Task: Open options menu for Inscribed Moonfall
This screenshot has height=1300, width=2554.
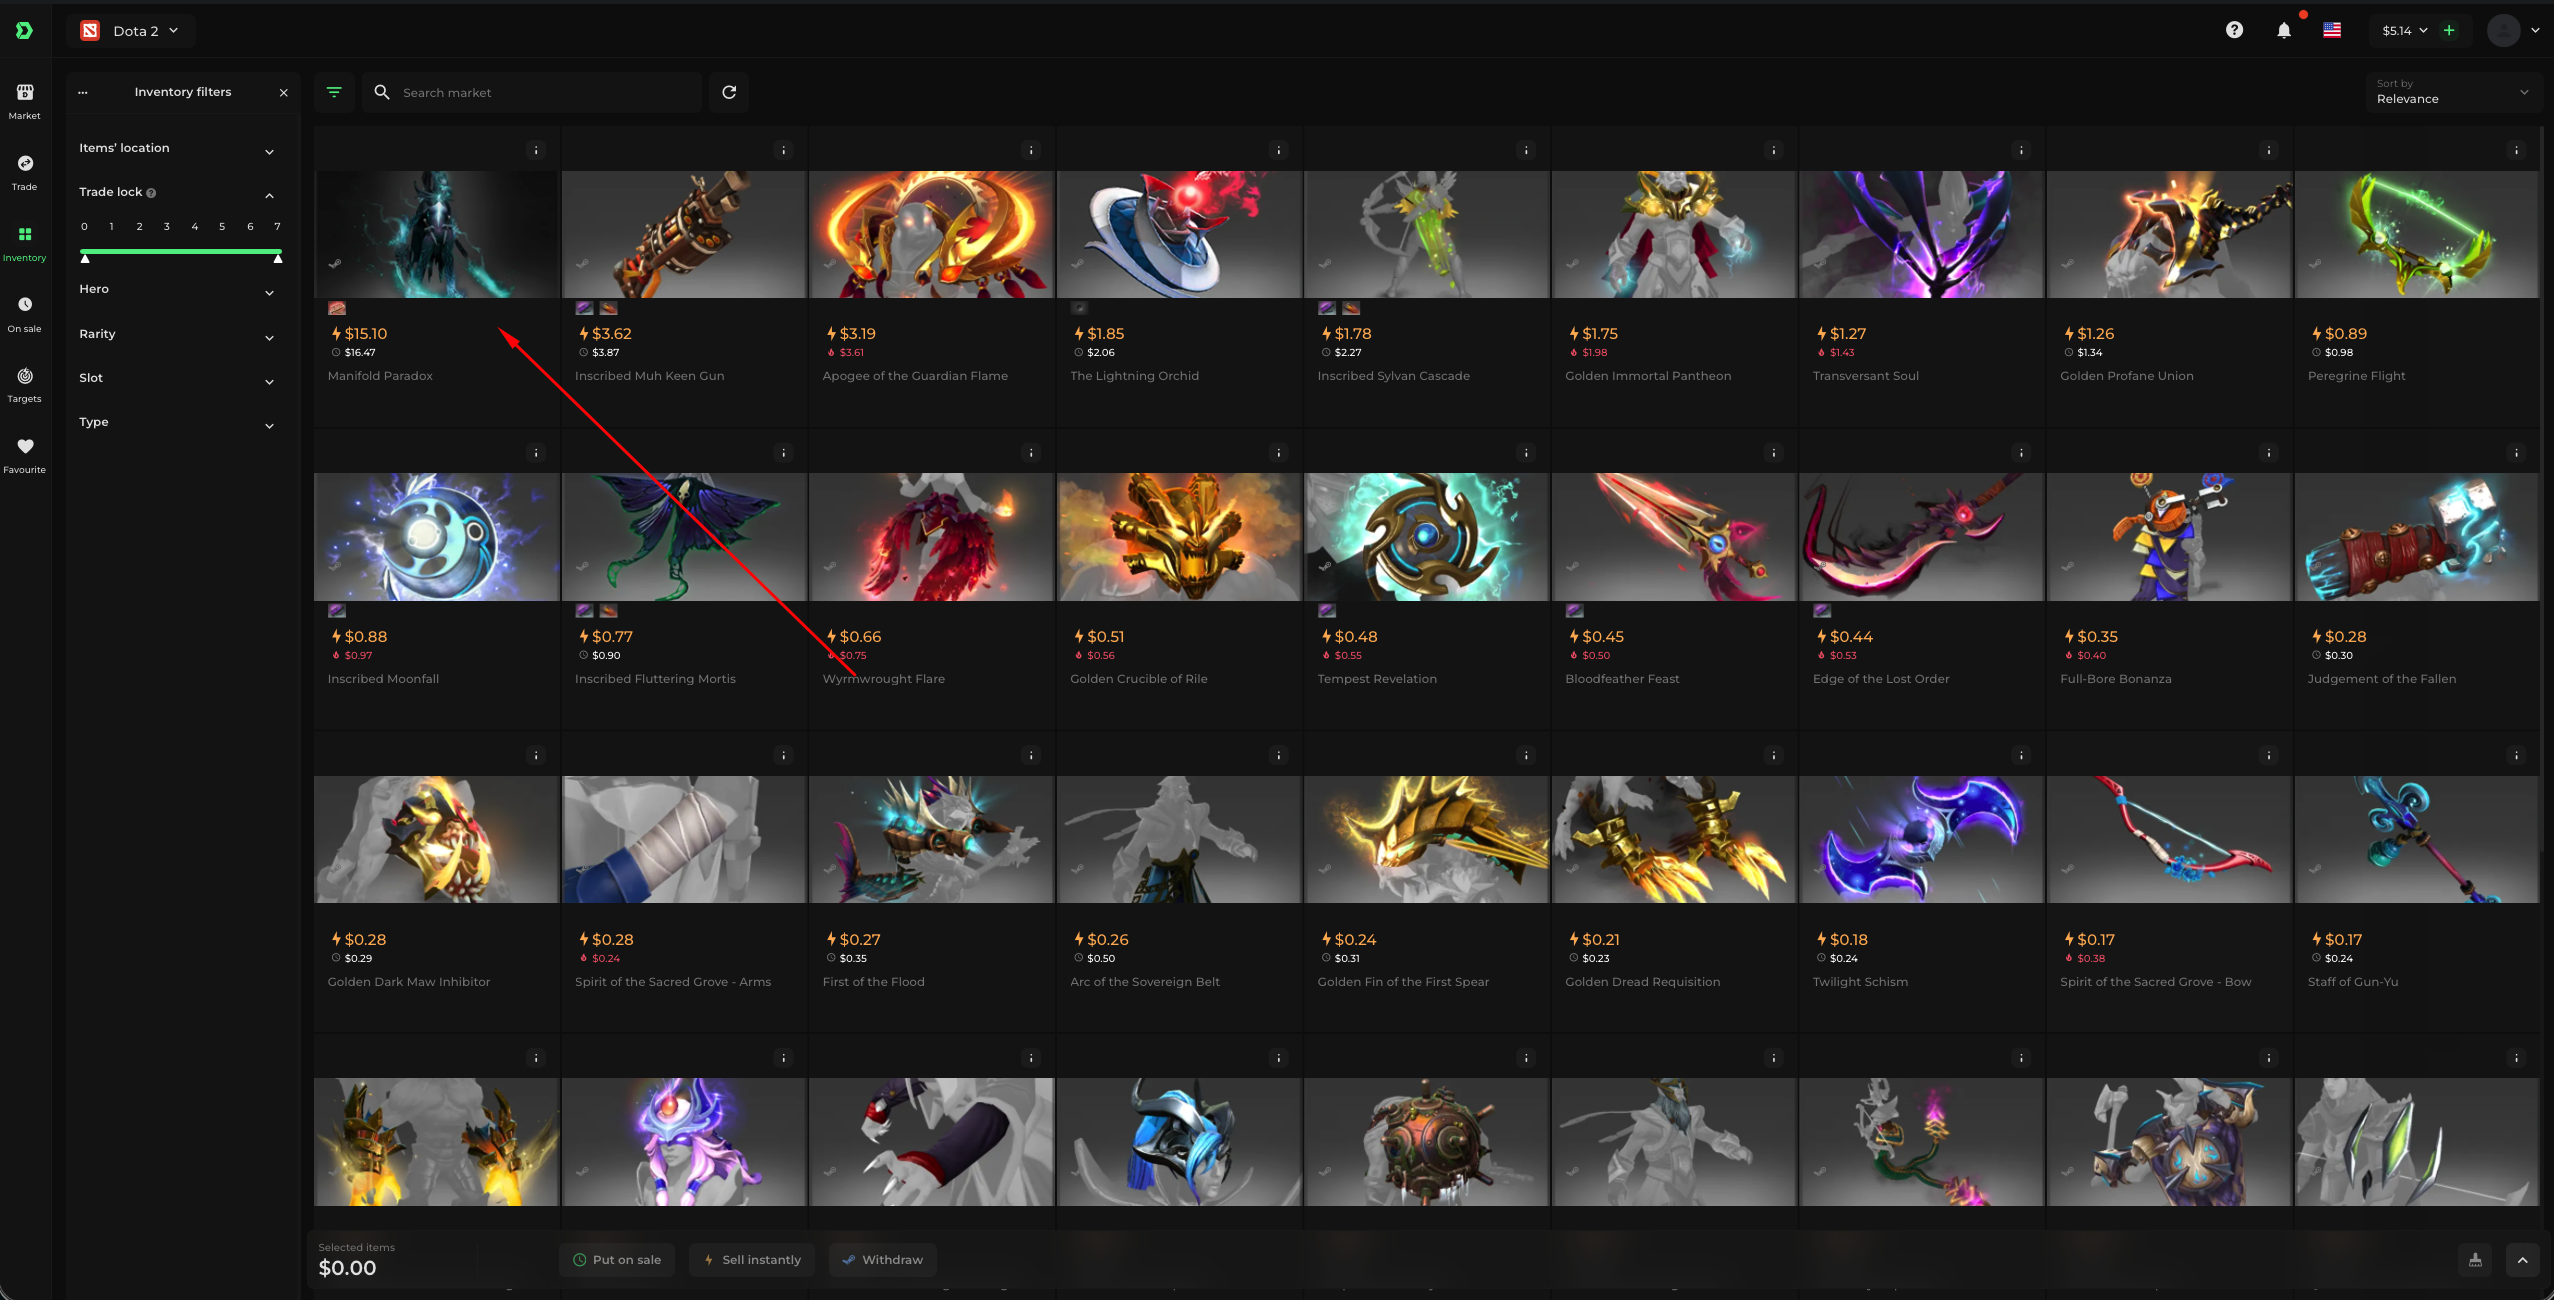Action: (536, 453)
